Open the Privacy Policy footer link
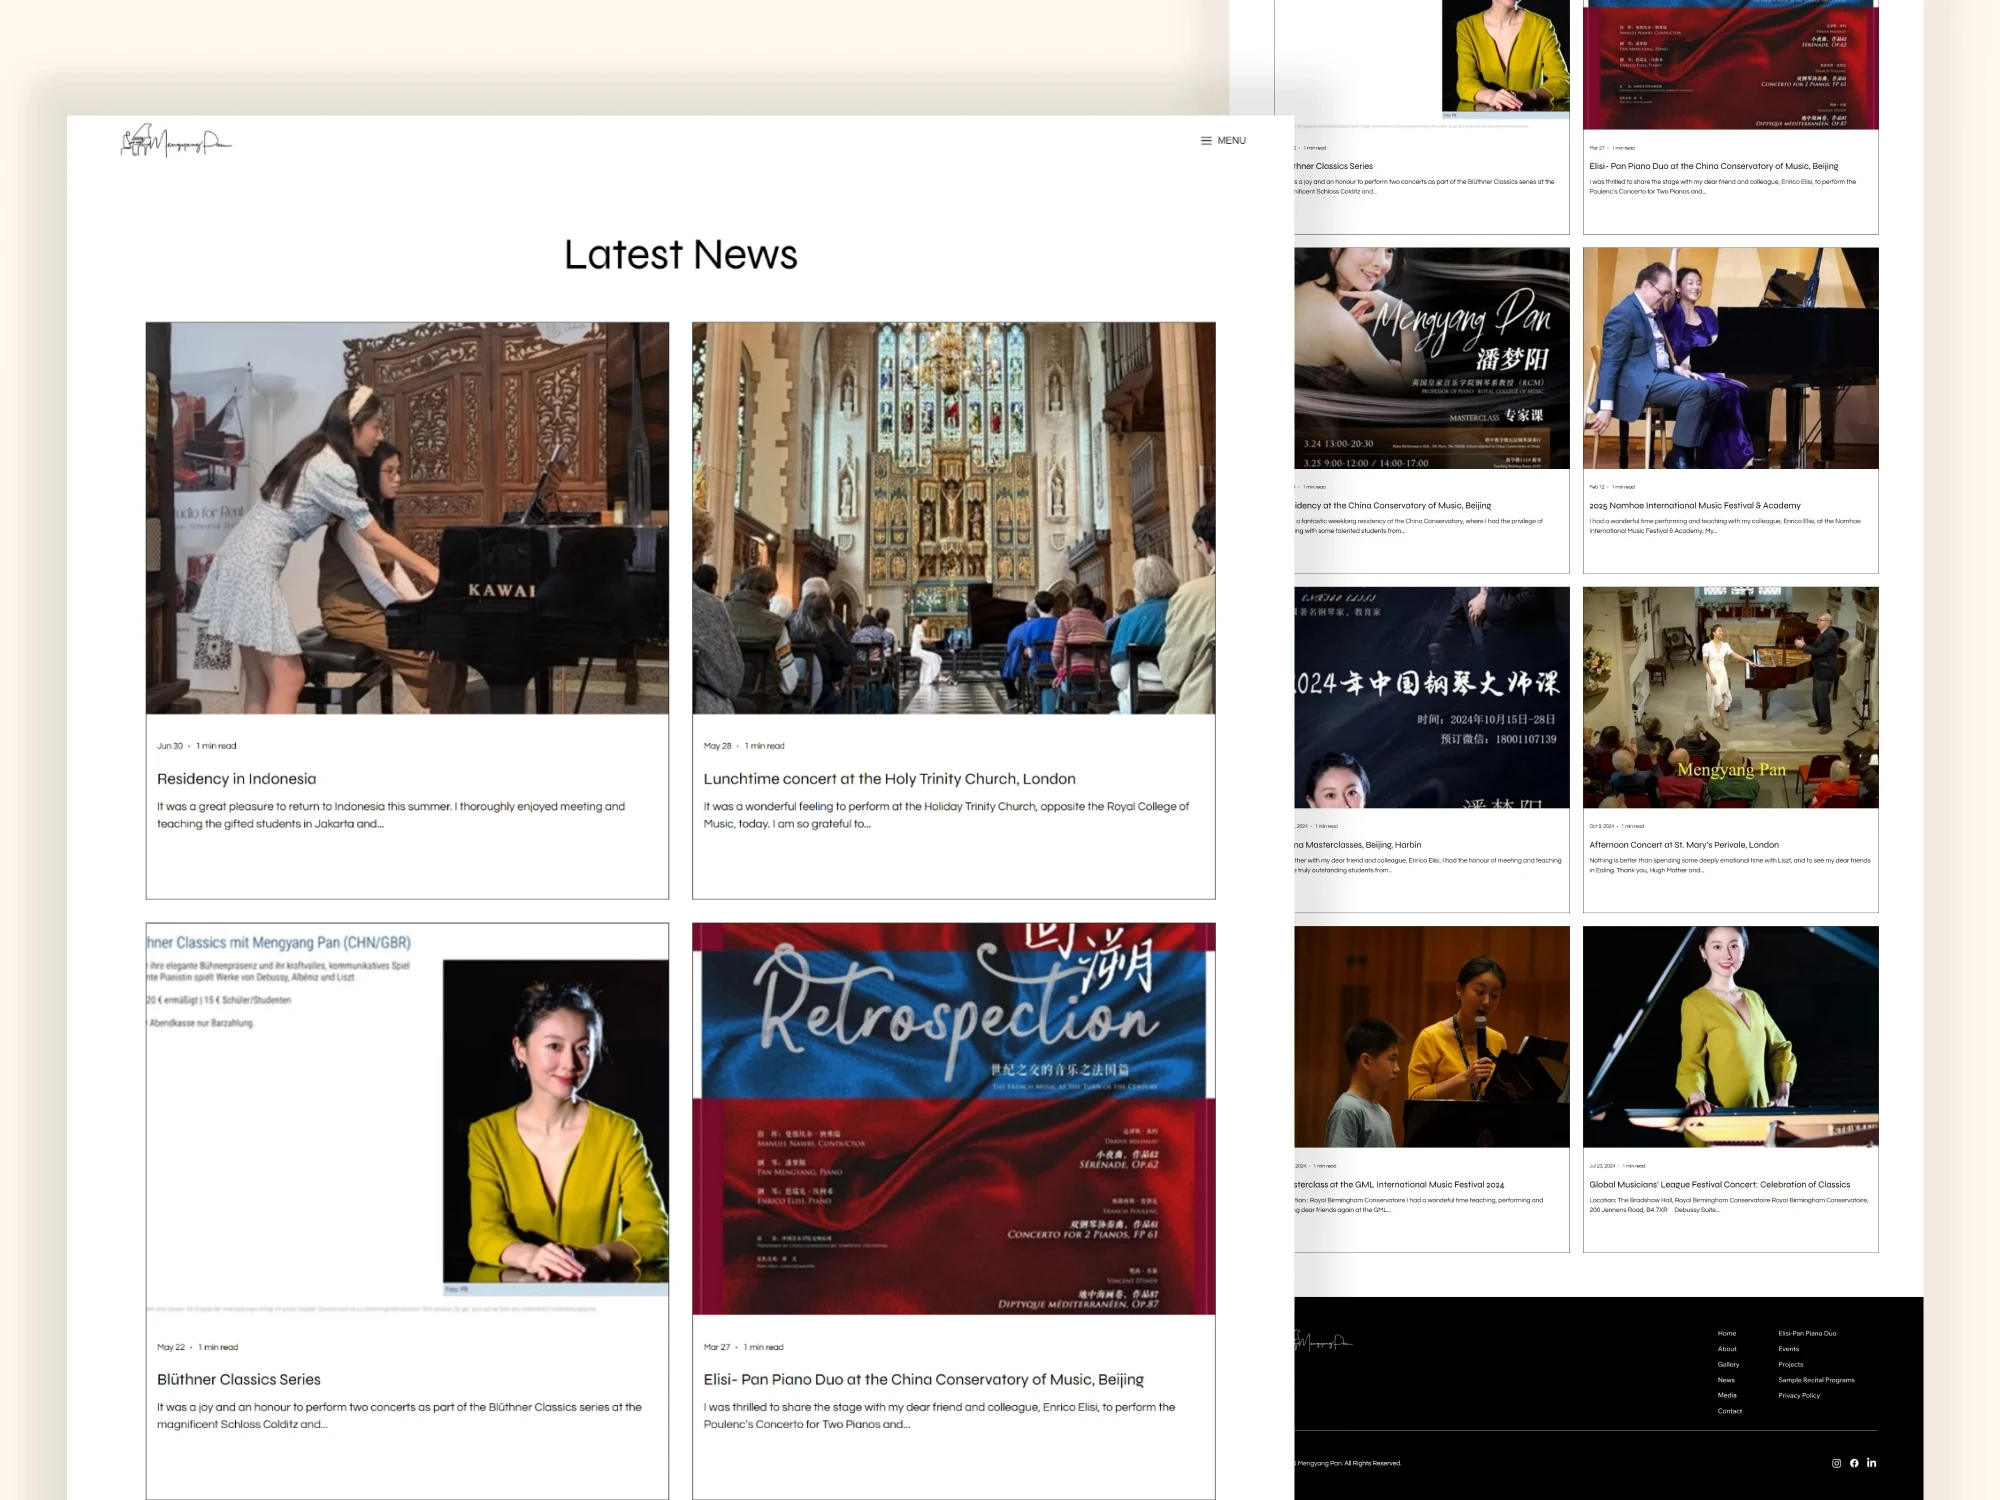 pyautogui.click(x=1799, y=1395)
